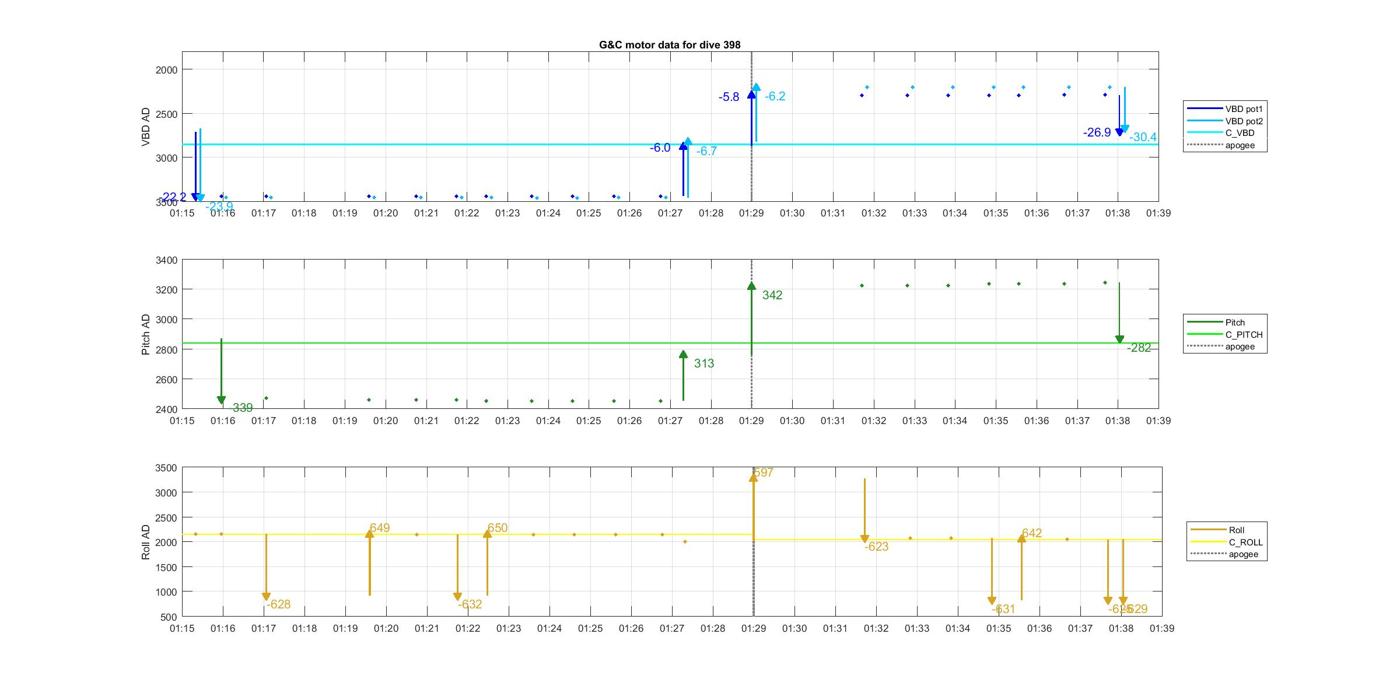
Task: Click the 2000 tick on VBD axis
Action: point(166,70)
